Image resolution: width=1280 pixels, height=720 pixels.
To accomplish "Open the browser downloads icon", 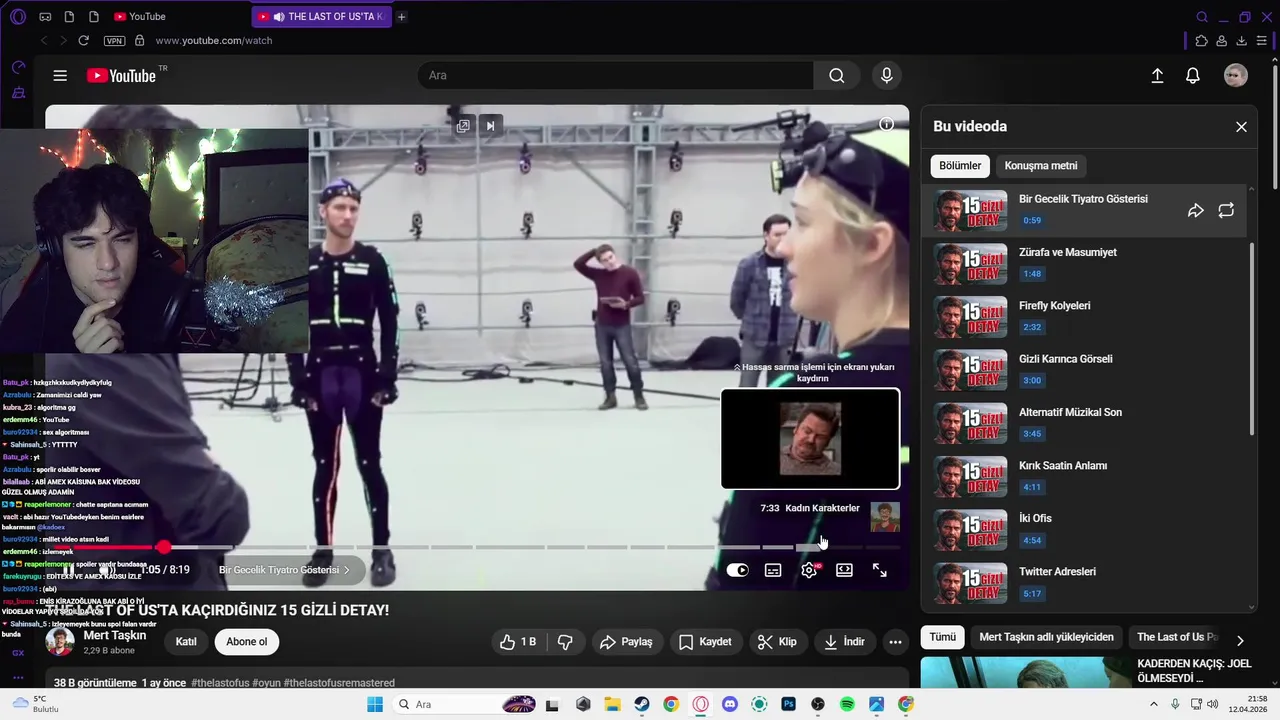I will (x=1242, y=41).
